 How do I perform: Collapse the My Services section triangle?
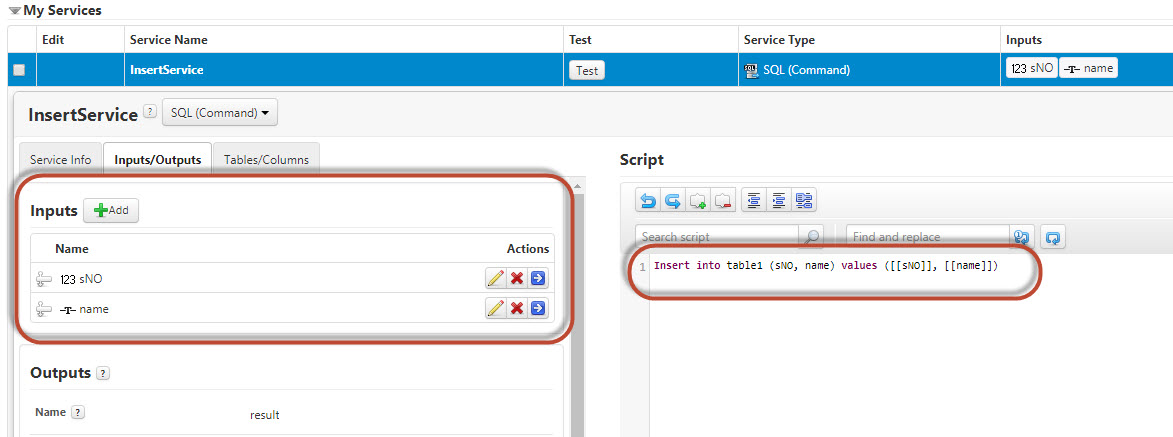(14, 10)
